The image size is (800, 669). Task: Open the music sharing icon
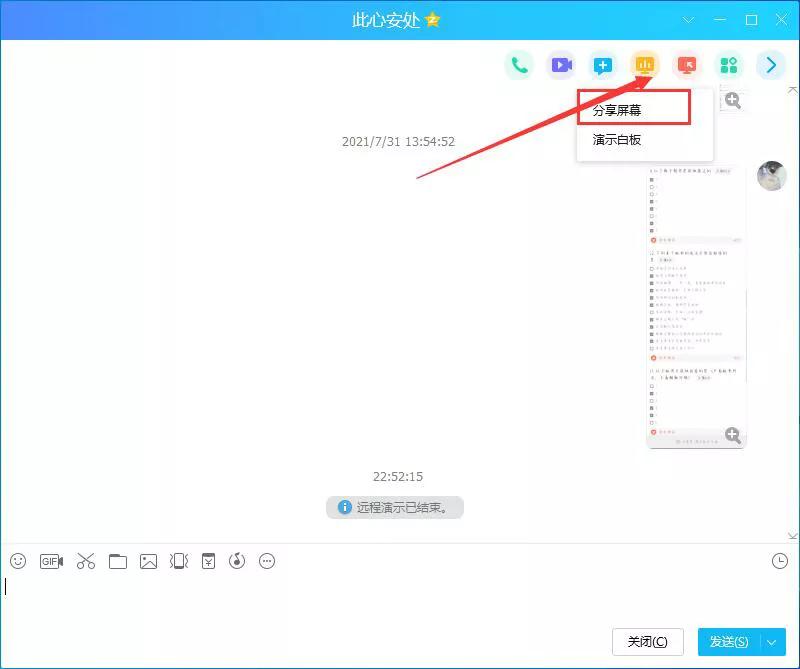click(237, 561)
